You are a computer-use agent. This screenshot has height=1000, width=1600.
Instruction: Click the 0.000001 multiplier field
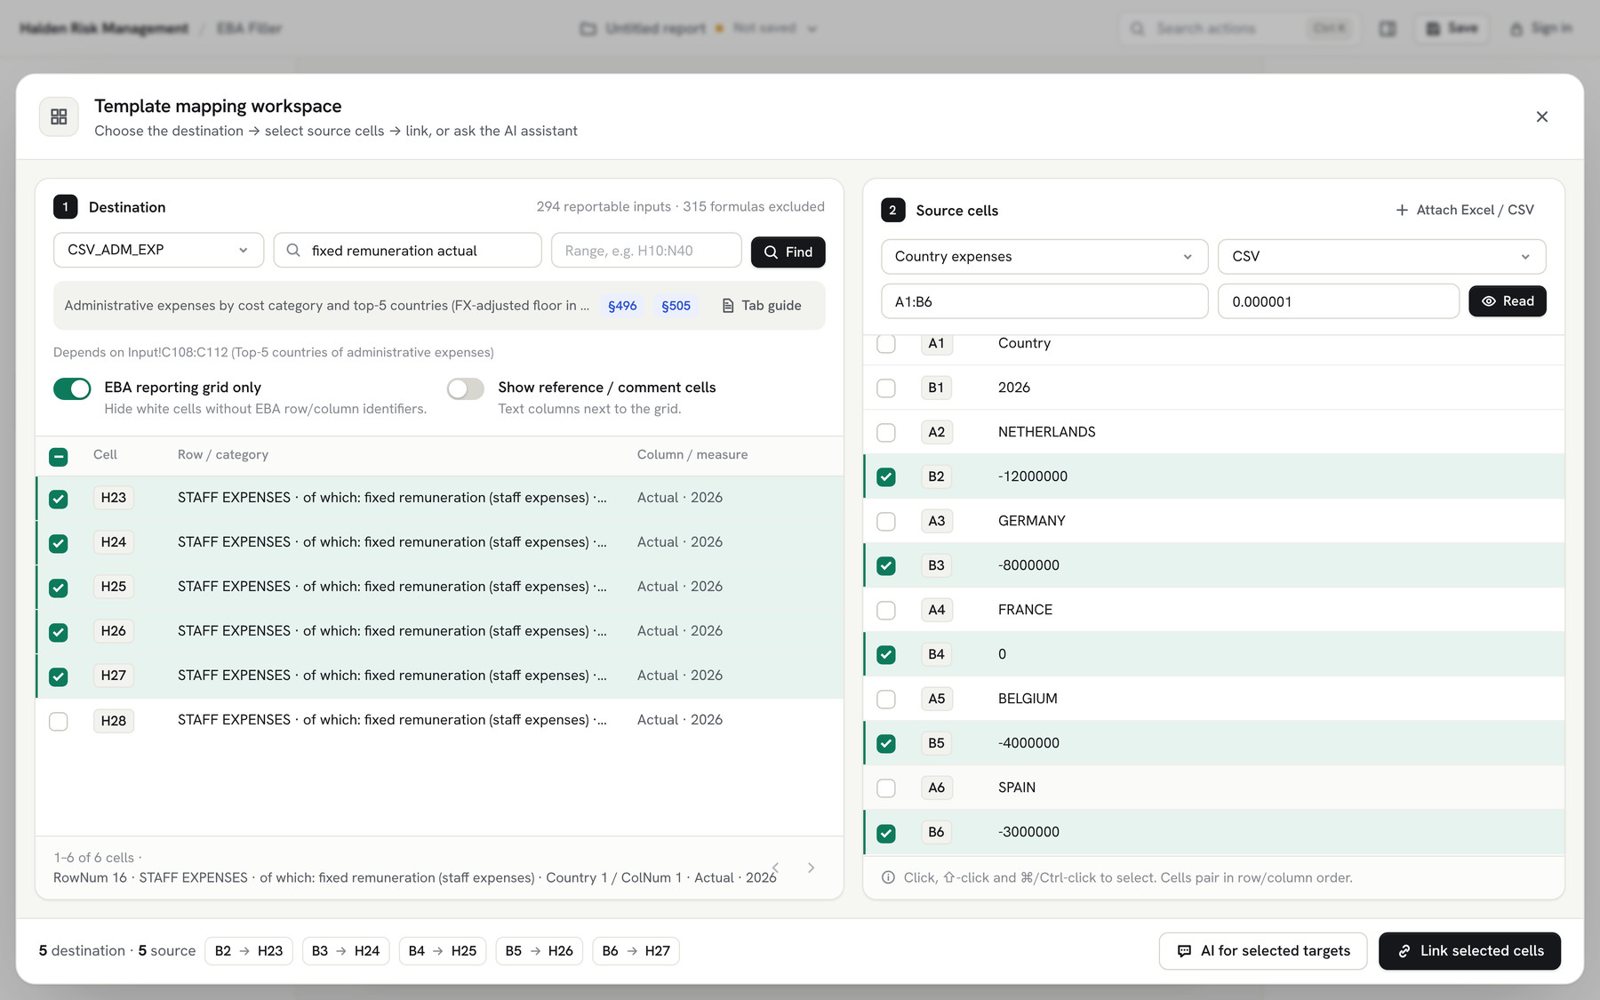click(1338, 301)
